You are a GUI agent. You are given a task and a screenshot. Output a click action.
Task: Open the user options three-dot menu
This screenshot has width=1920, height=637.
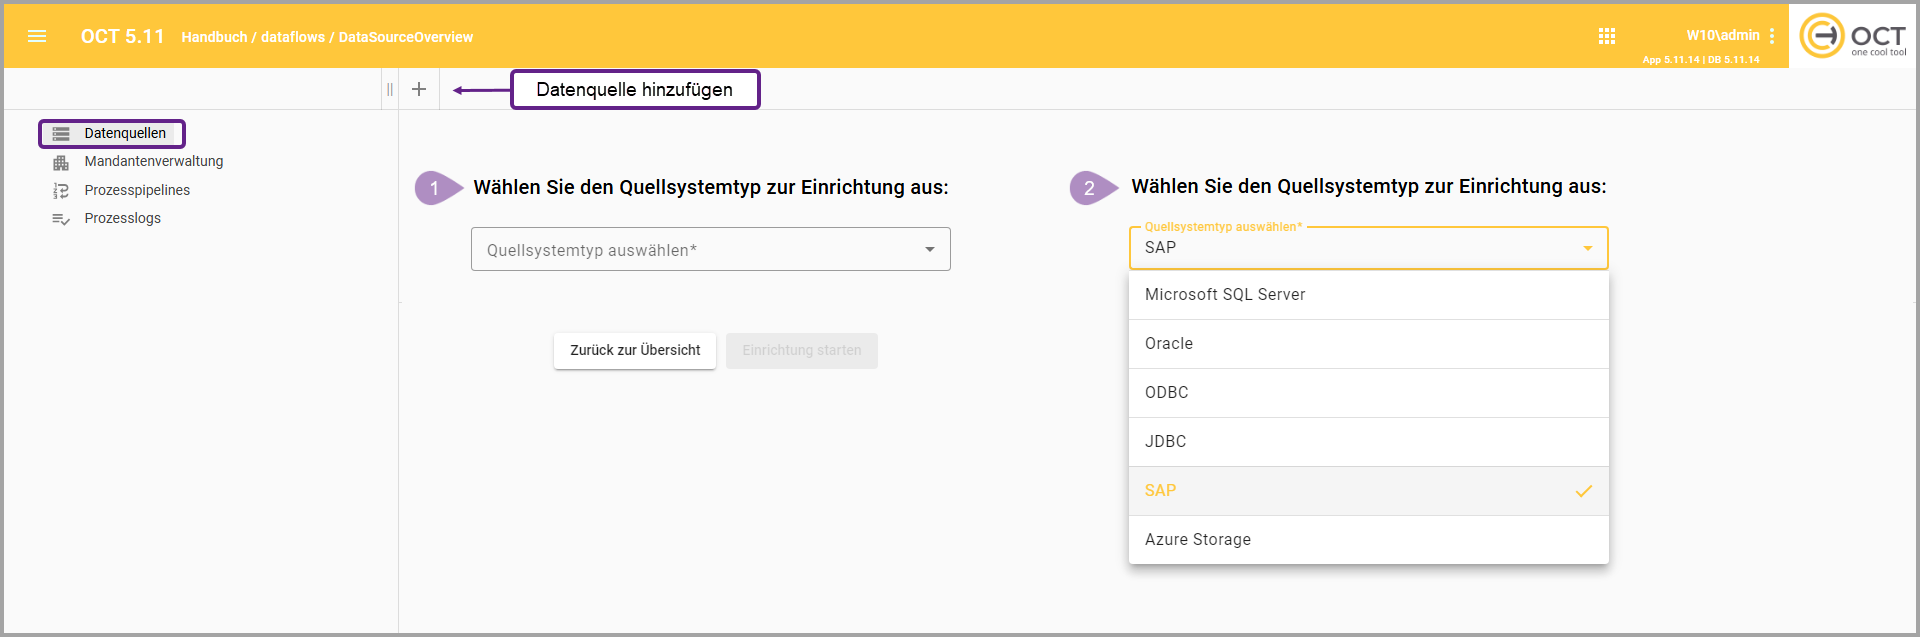tap(1772, 36)
